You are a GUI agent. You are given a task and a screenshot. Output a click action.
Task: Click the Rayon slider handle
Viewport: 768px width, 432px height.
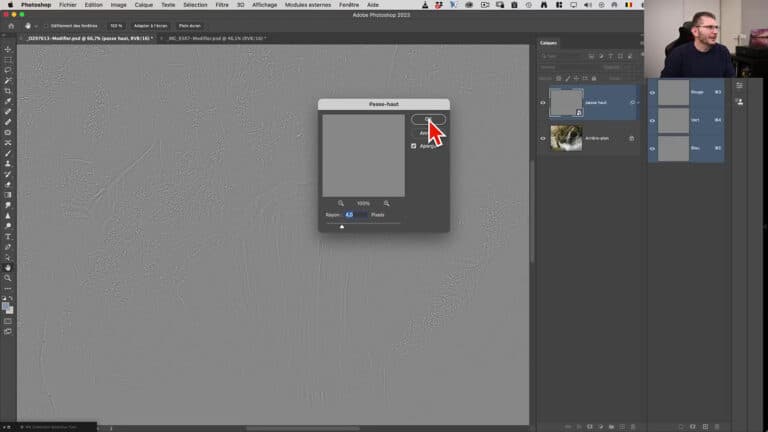[342, 226]
